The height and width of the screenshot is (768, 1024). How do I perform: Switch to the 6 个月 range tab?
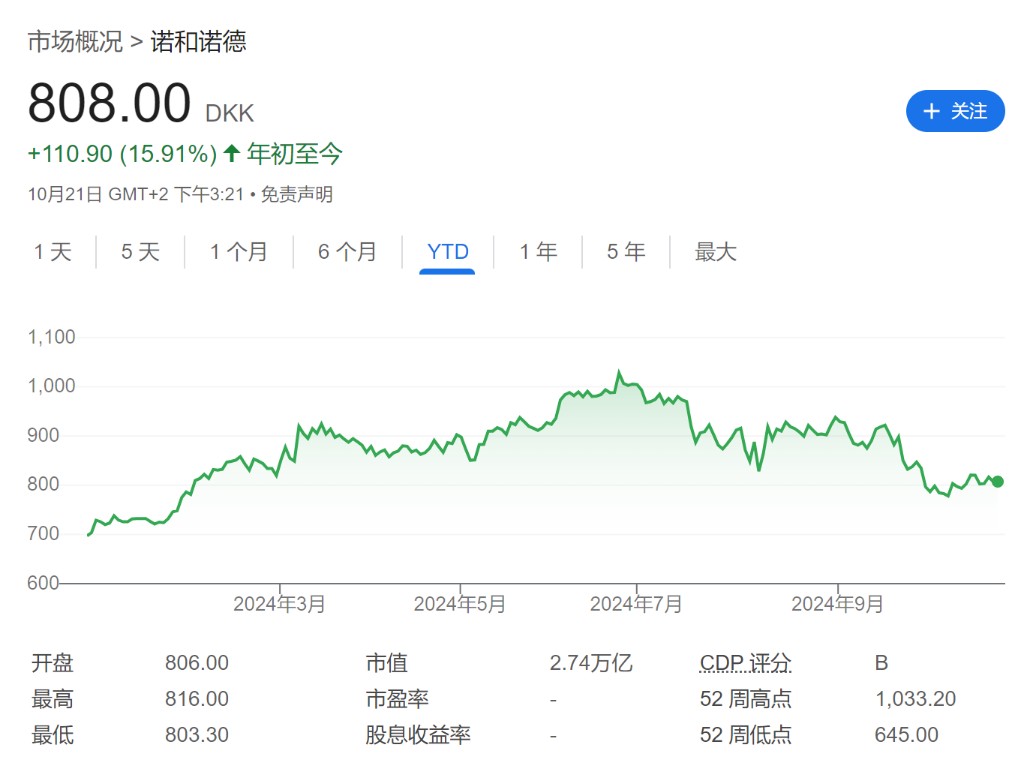pyautogui.click(x=347, y=251)
